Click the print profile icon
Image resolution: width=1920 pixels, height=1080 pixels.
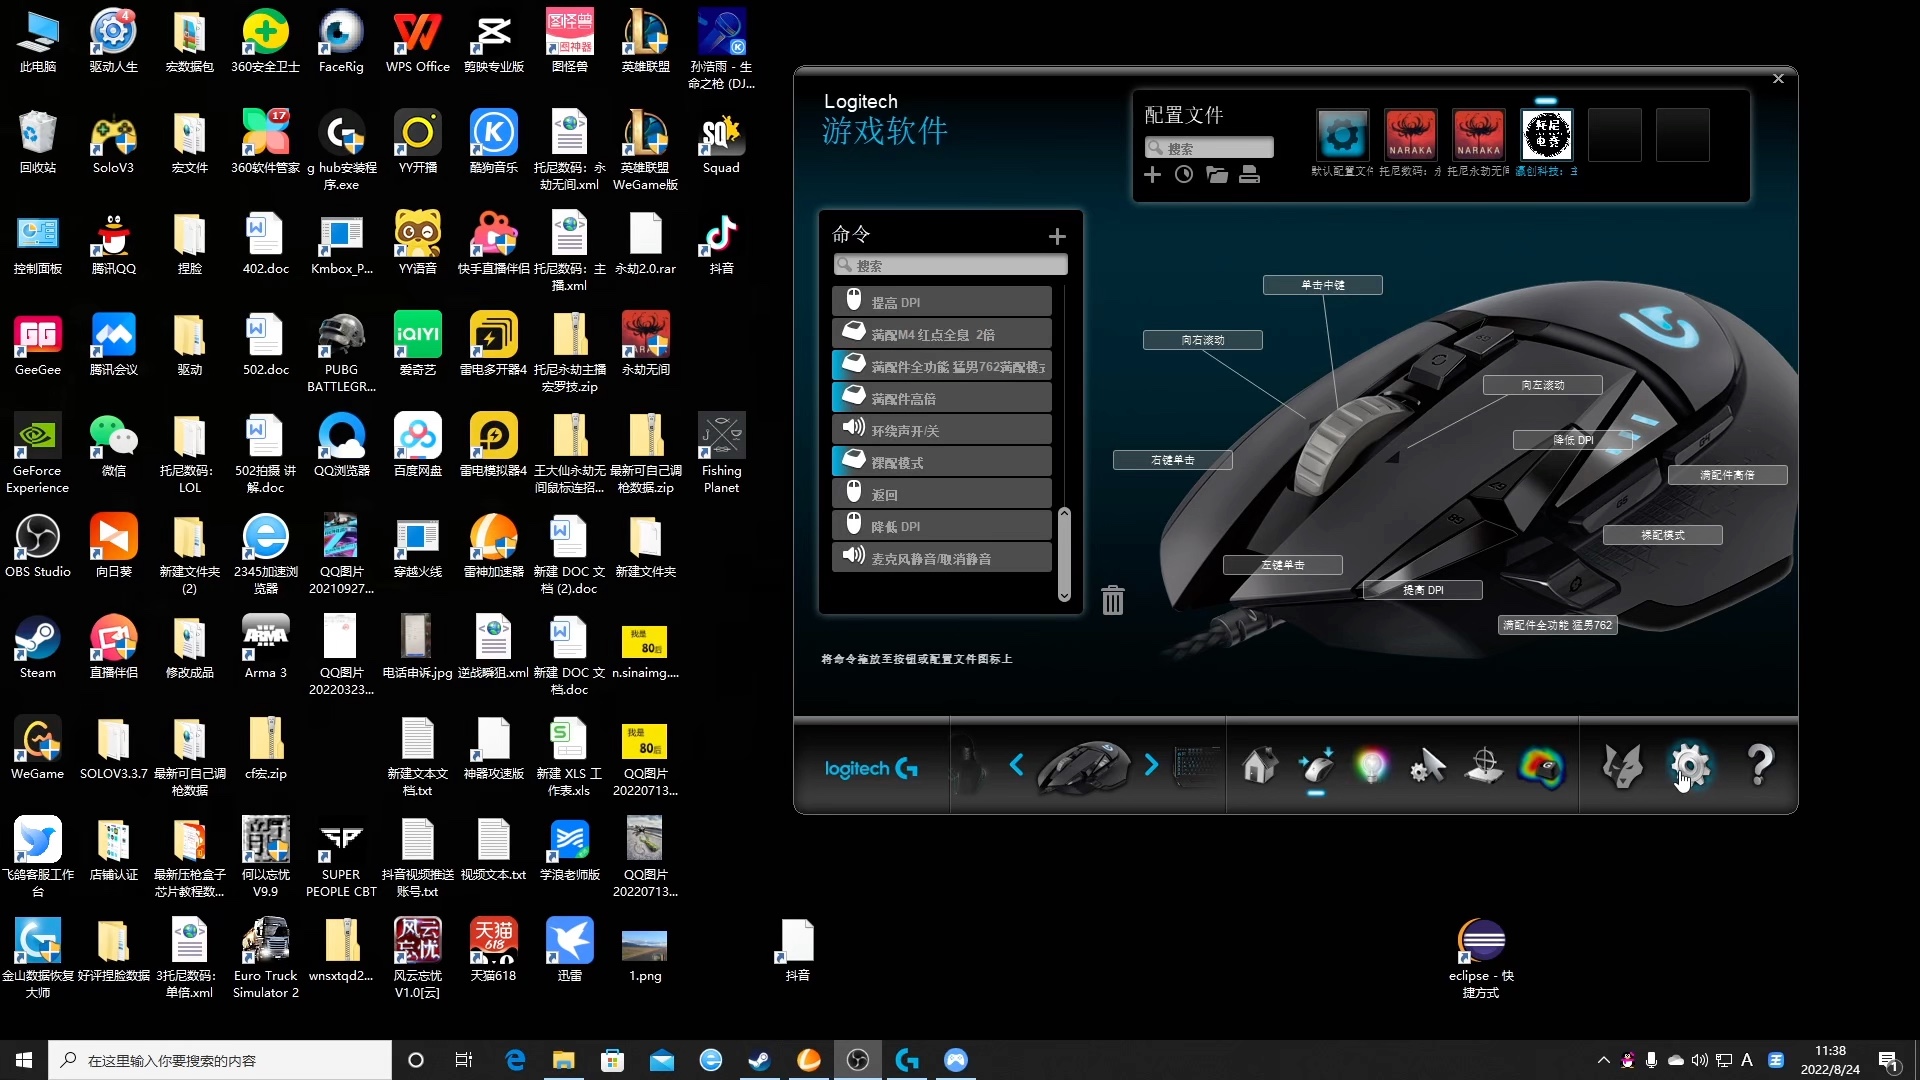pos(1249,175)
